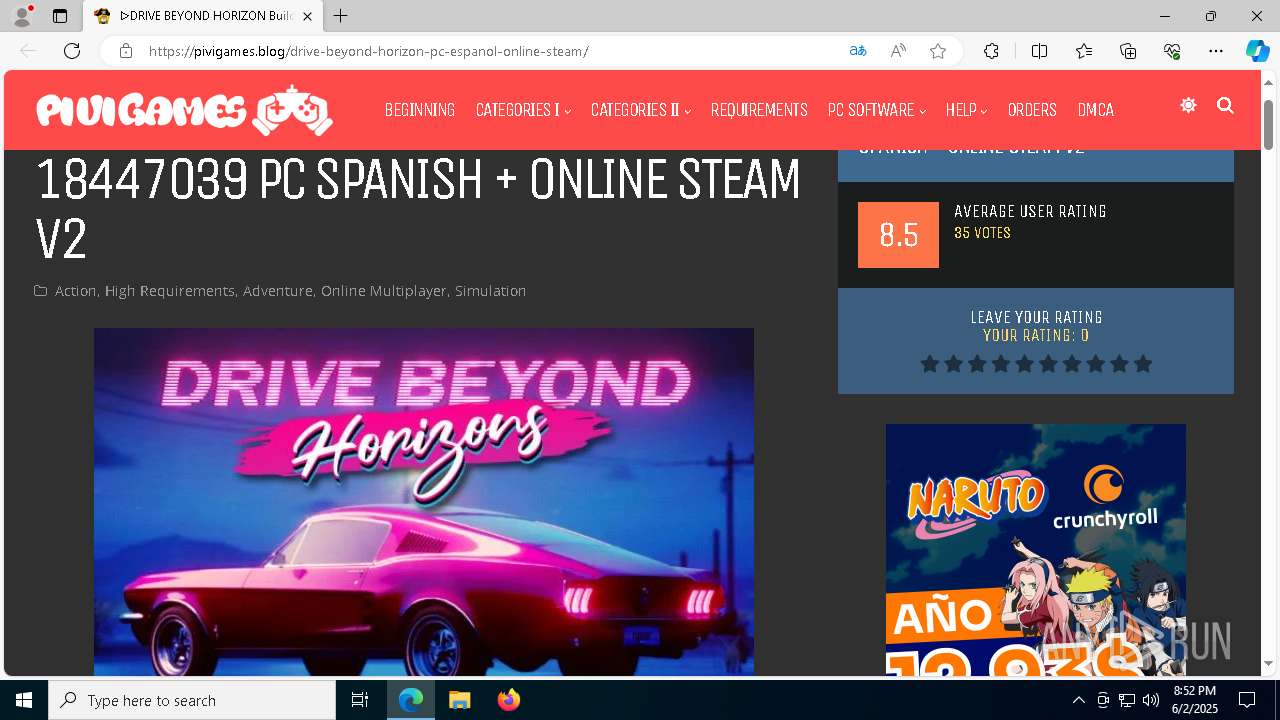Expand CATEGORIES I dropdown menu
The height and width of the screenshot is (720, 1280).
[523, 110]
